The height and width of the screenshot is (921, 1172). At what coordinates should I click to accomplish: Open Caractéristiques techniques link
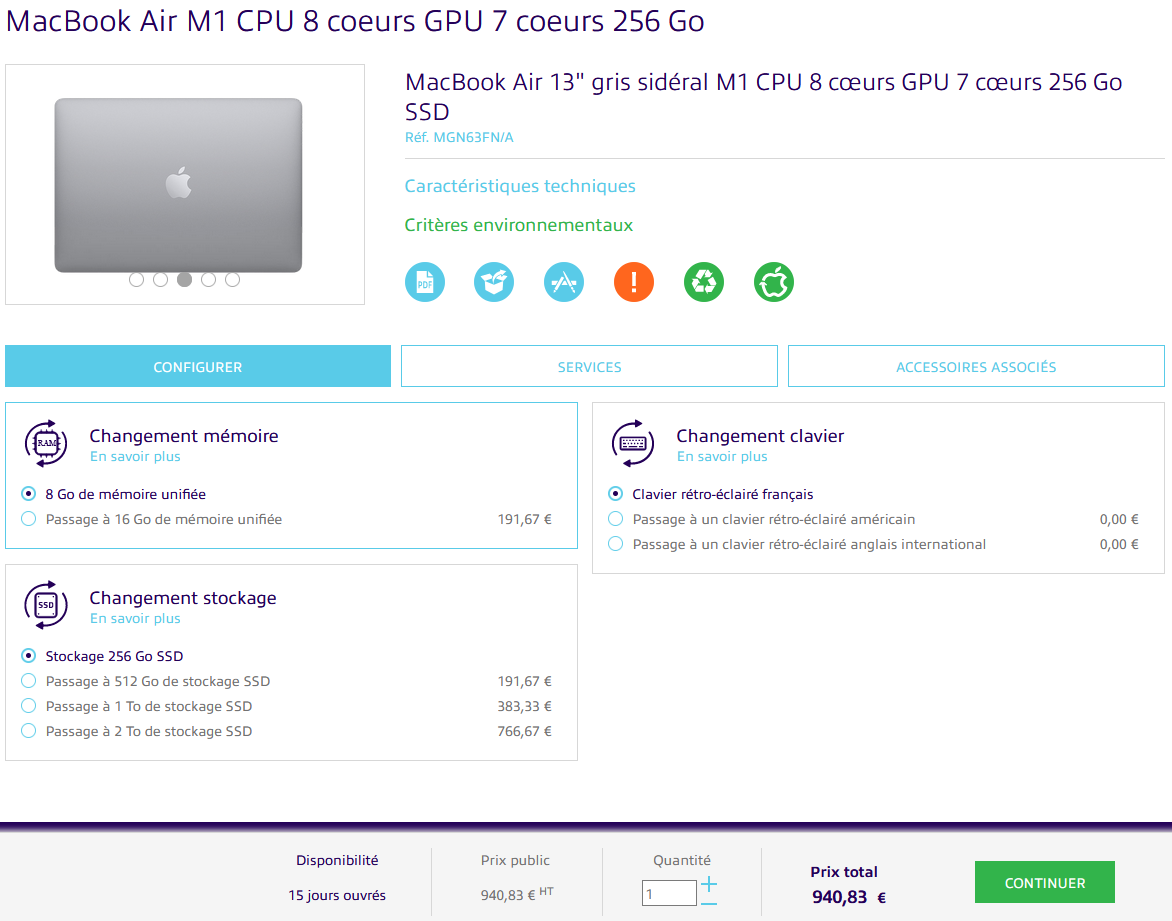(519, 185)
